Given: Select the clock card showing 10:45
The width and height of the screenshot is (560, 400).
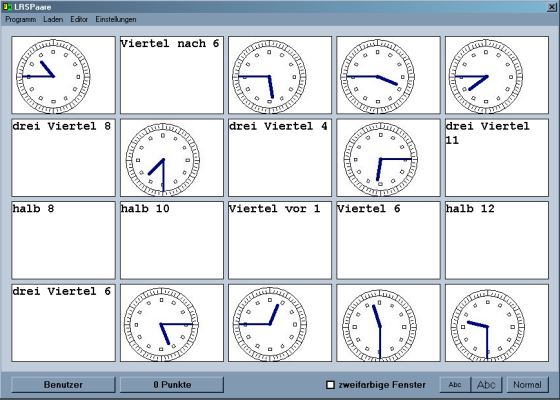Looking at the screenshot, I should [x=63, y=75].
